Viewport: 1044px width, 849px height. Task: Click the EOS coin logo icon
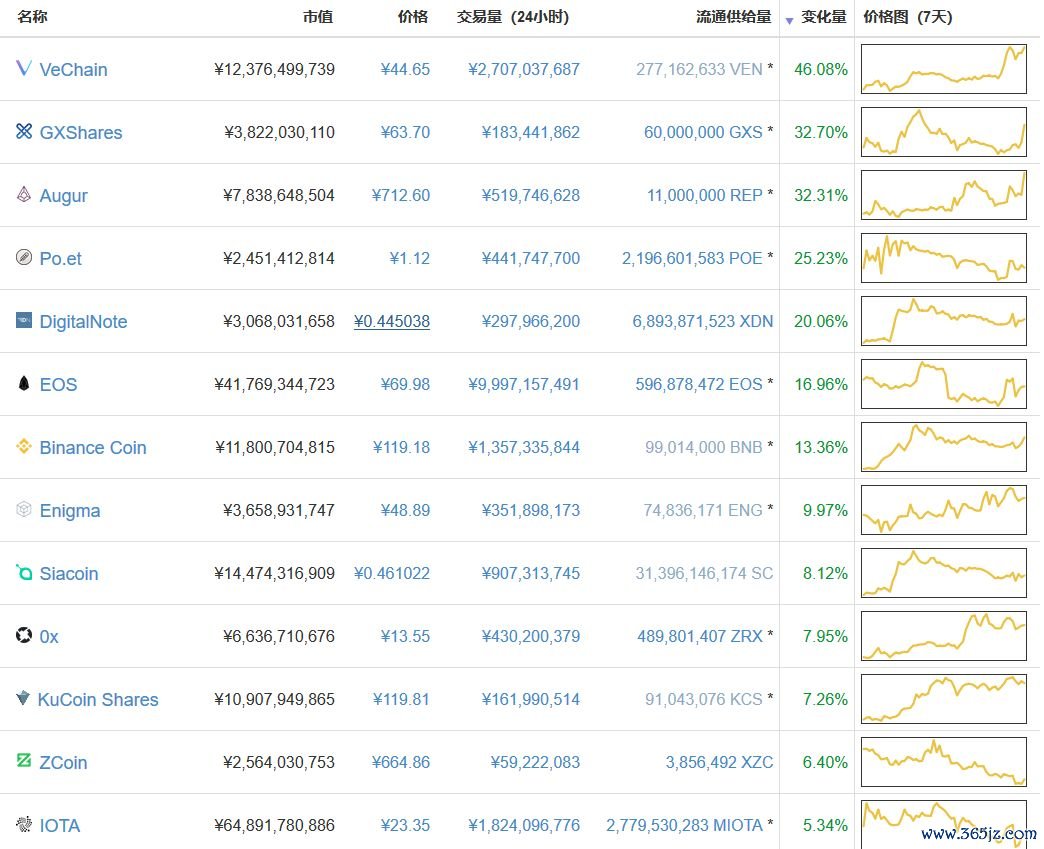point(24,384)
